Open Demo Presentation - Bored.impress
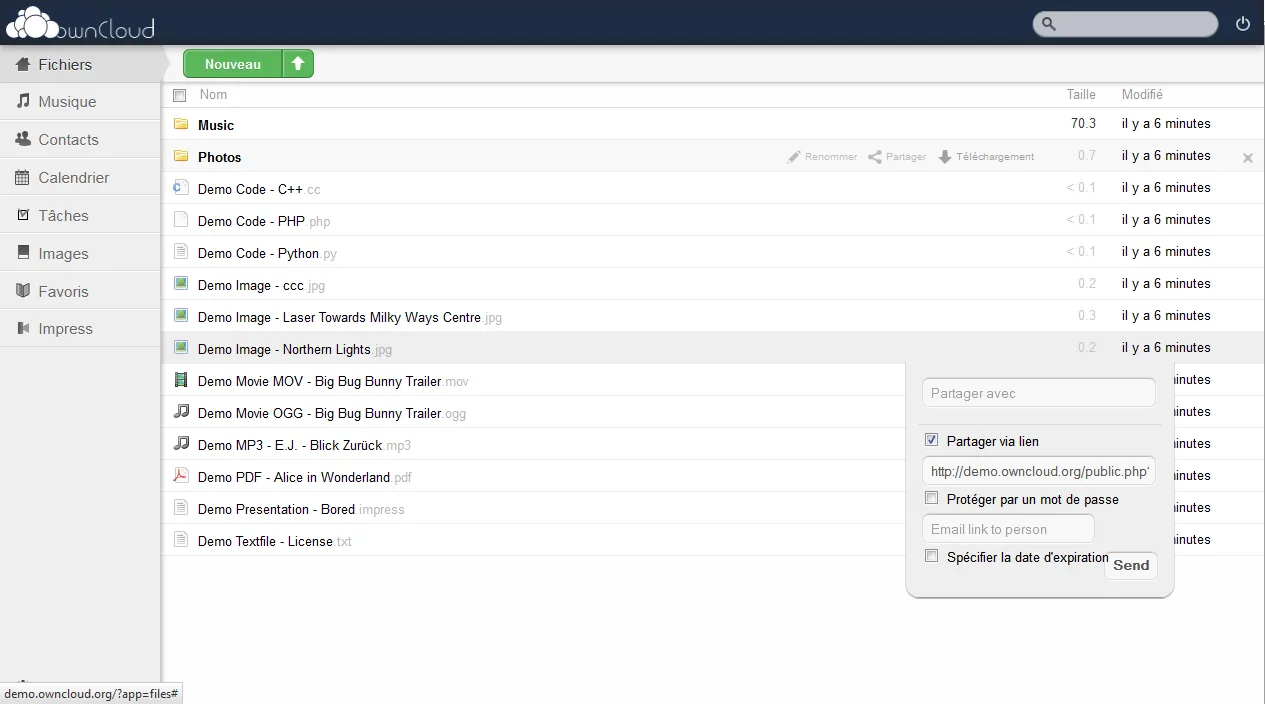The image size is (1265, 704). (301, 509)
